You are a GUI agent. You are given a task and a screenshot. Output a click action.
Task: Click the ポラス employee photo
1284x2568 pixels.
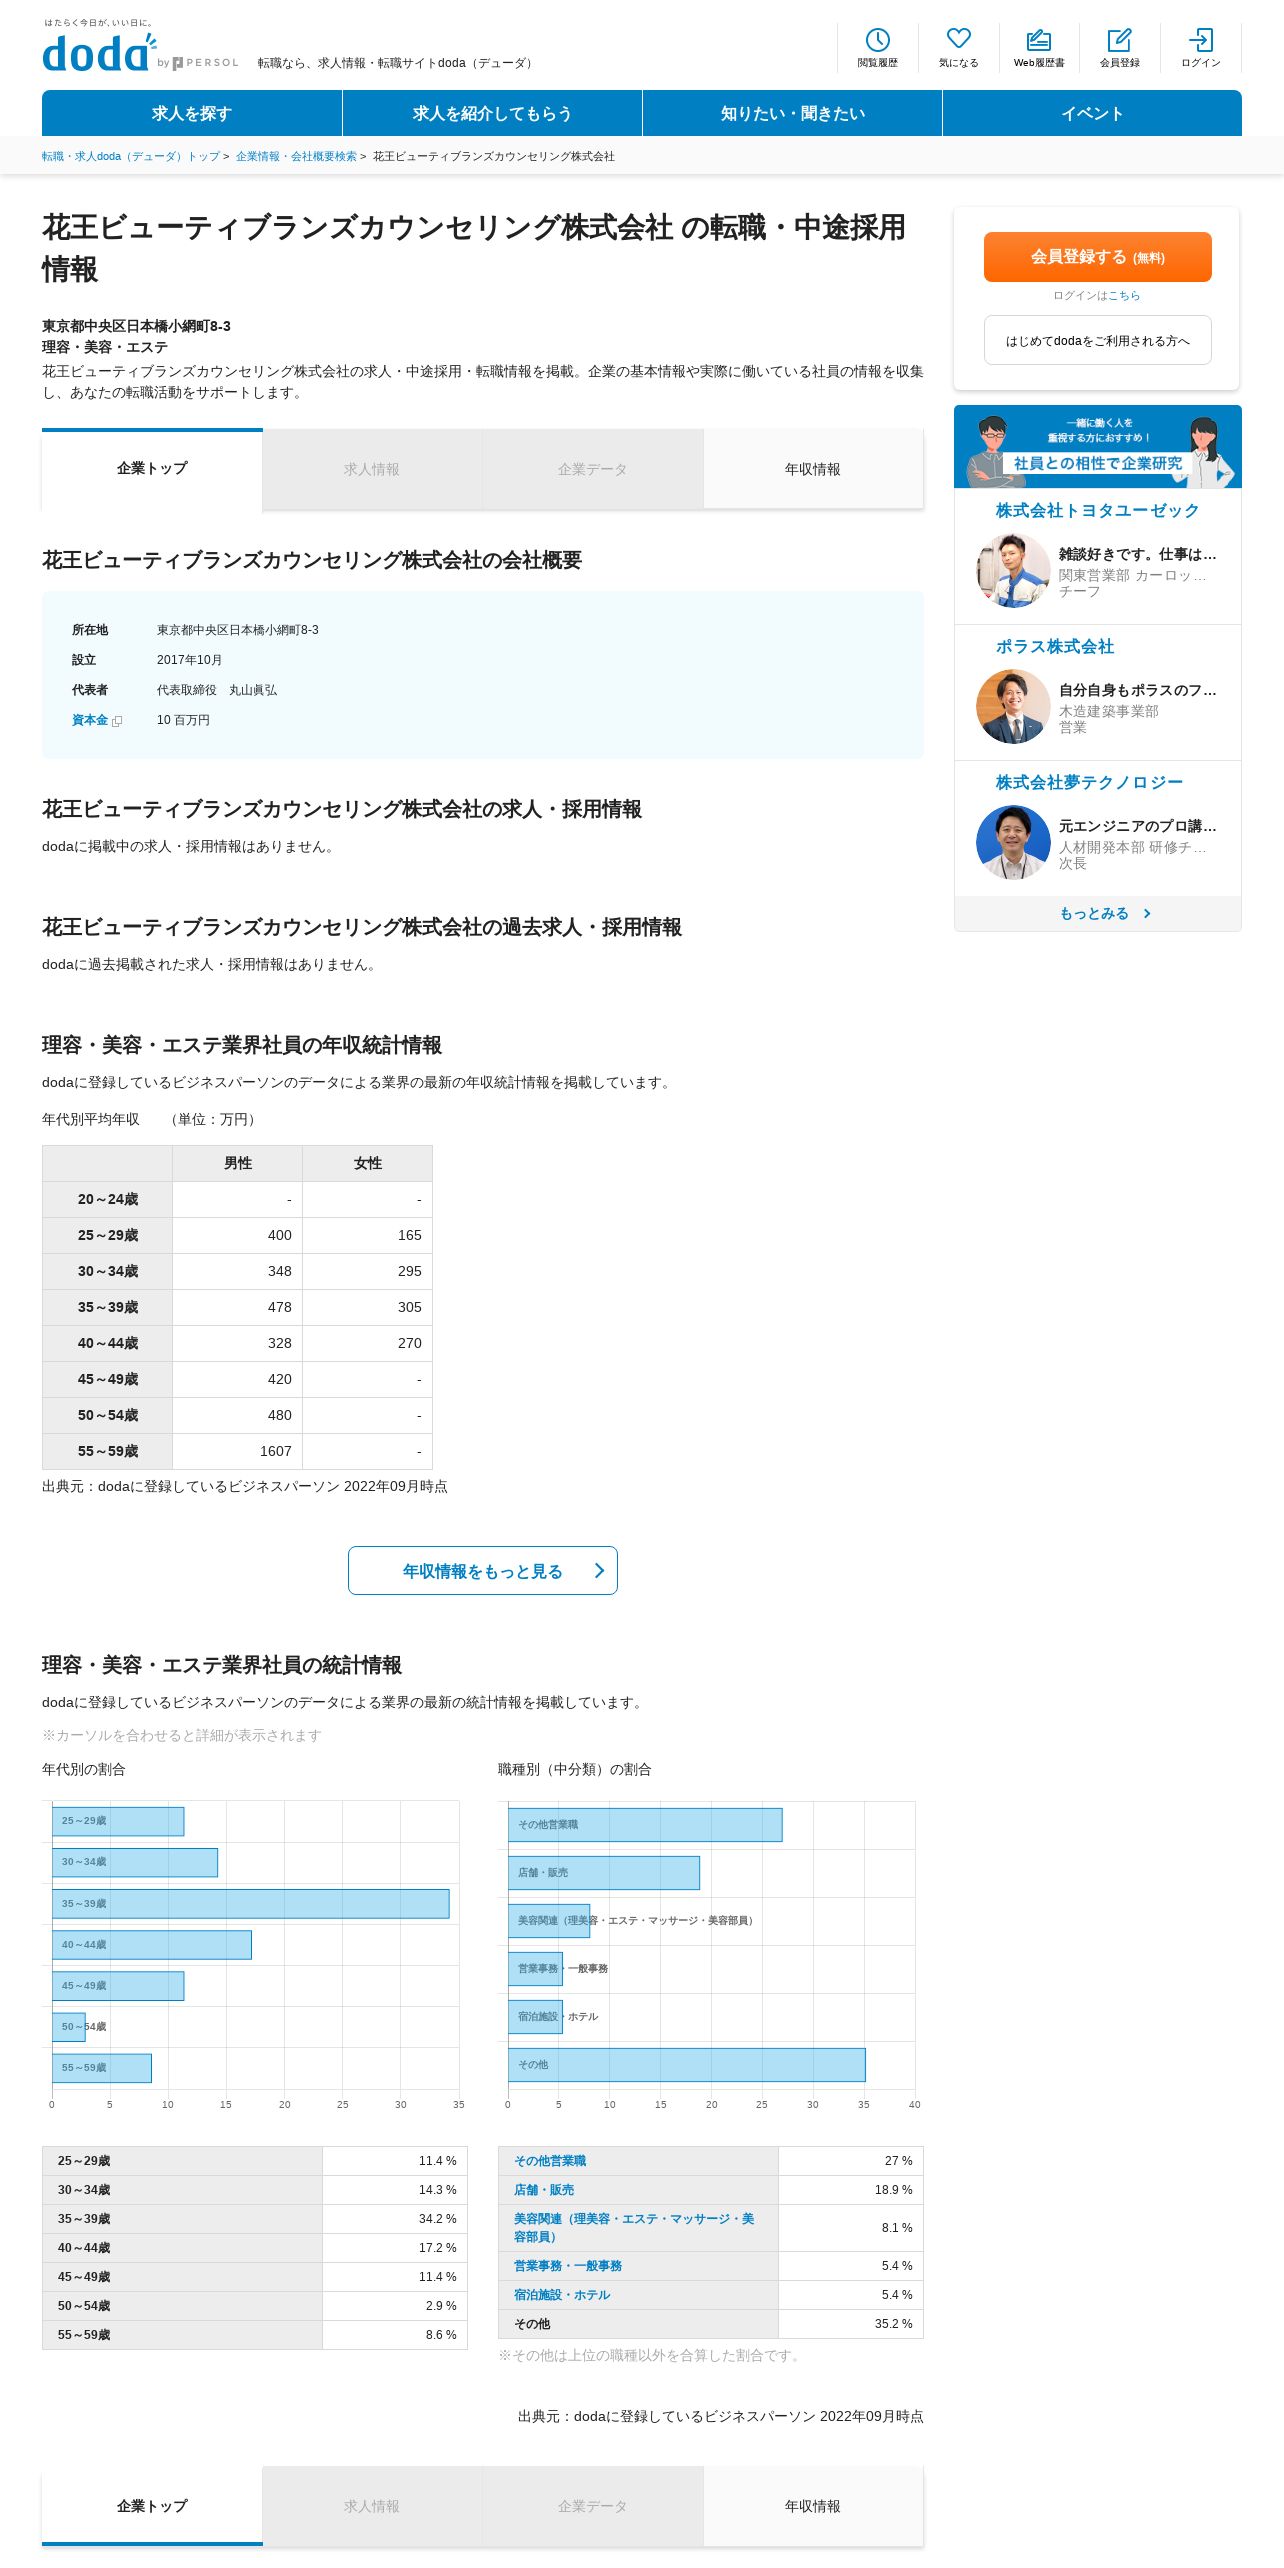[x=1013, y=706]
